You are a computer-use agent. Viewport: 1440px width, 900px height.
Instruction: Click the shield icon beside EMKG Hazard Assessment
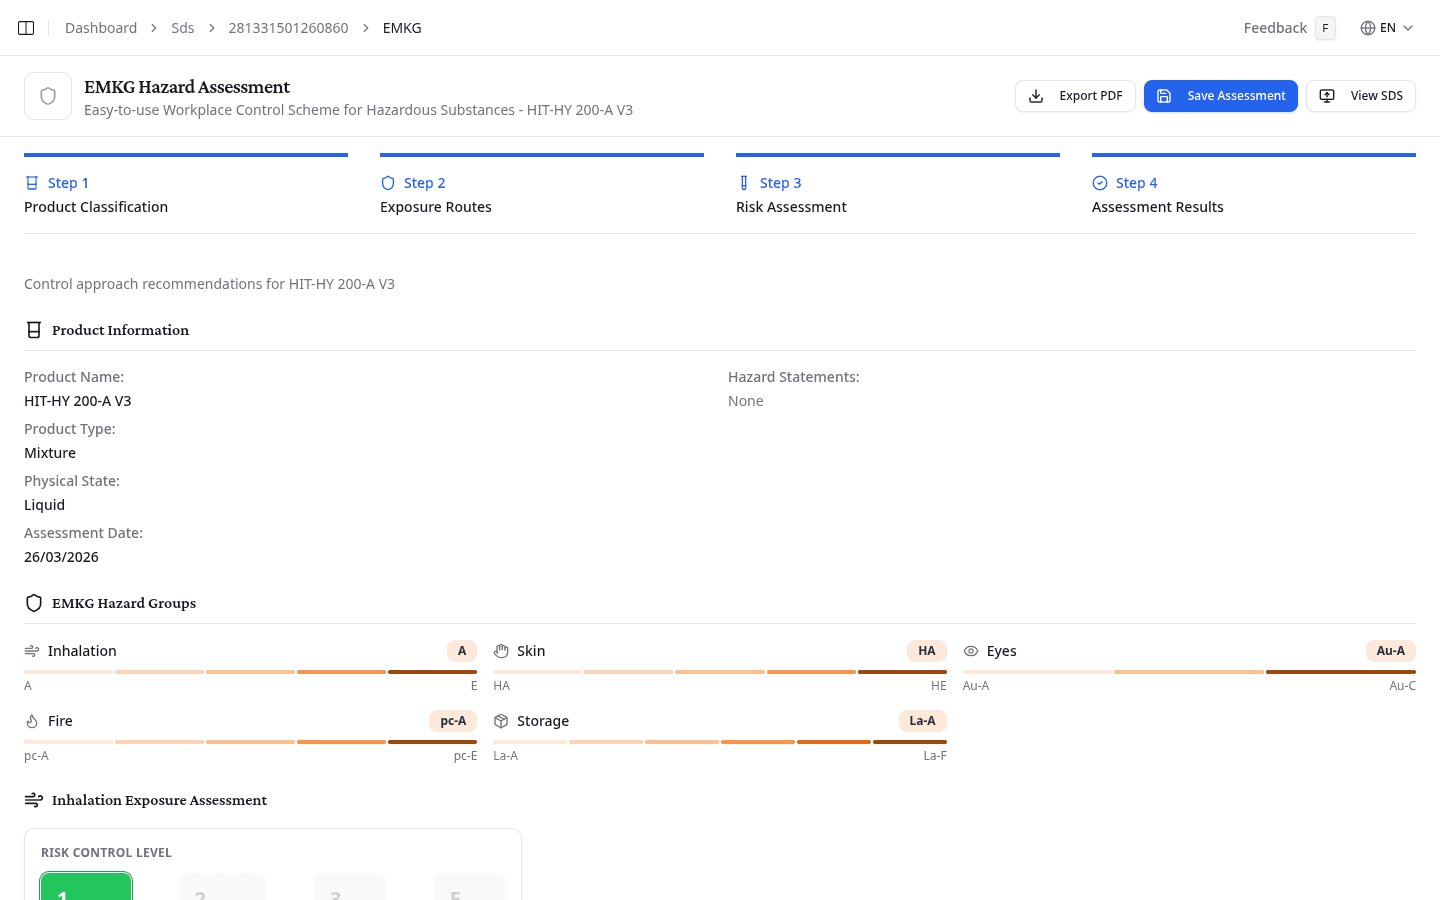tap(48, 96)
